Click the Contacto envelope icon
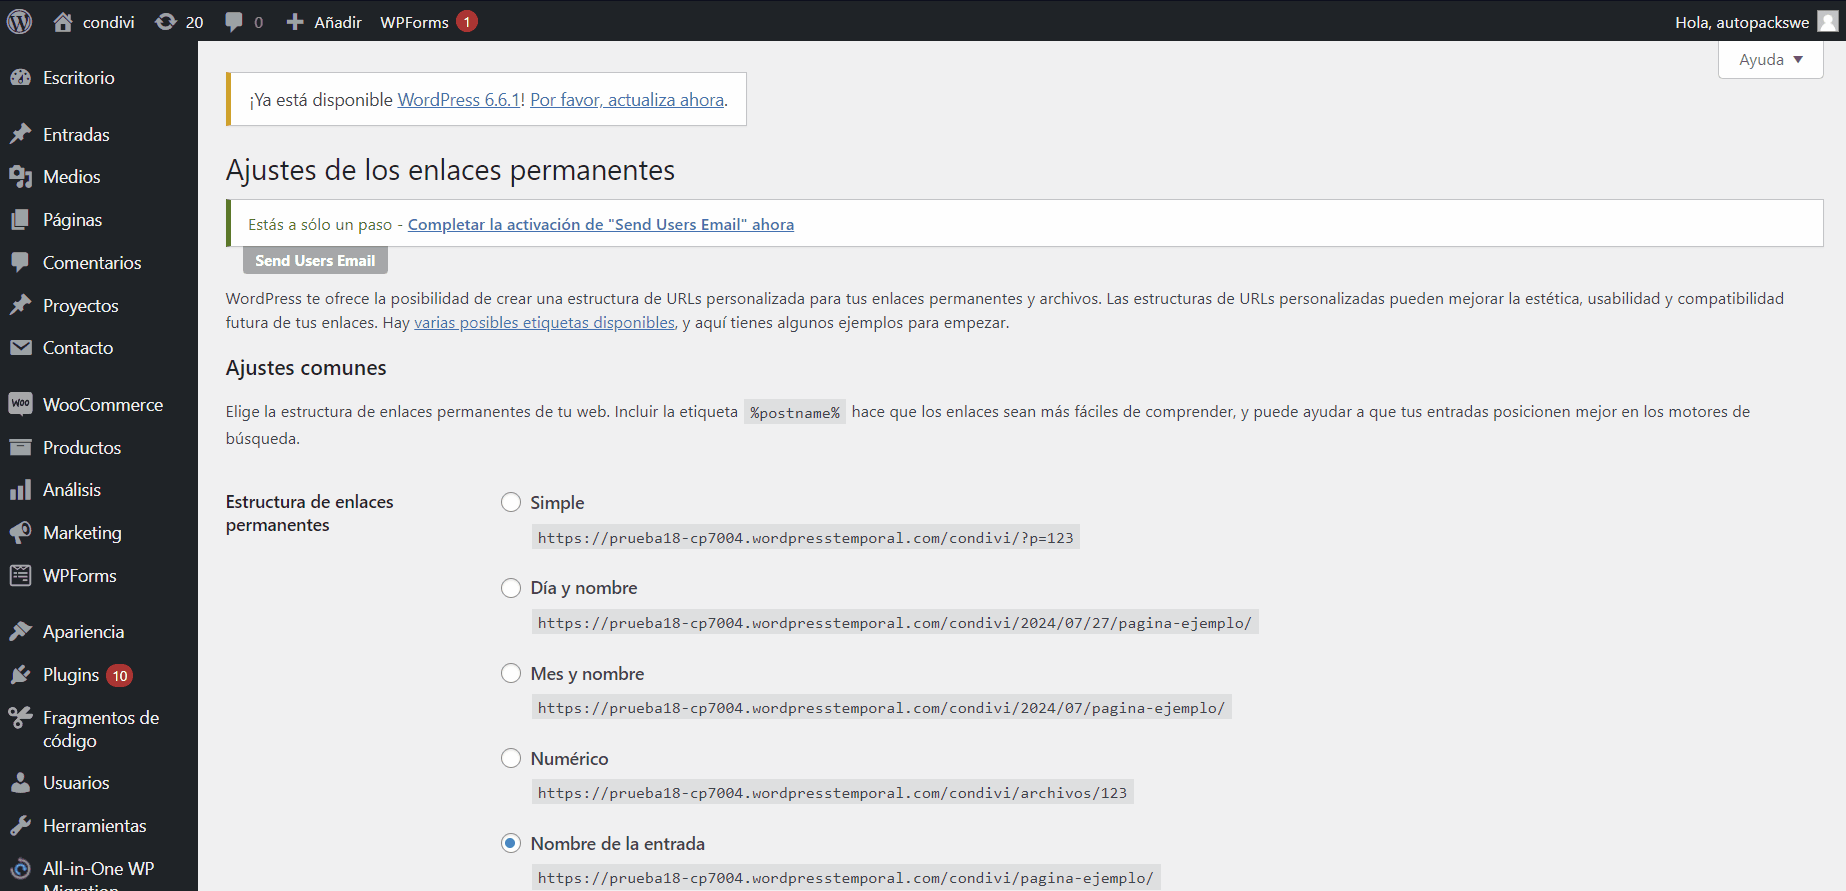The width and height of the screenshot is (1846, 891). (20, 347)
